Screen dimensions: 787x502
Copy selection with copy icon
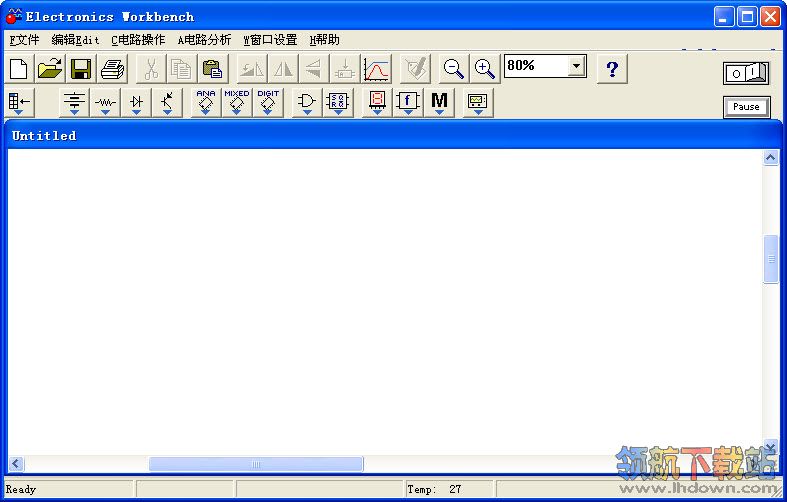click(x=181, y=69)
